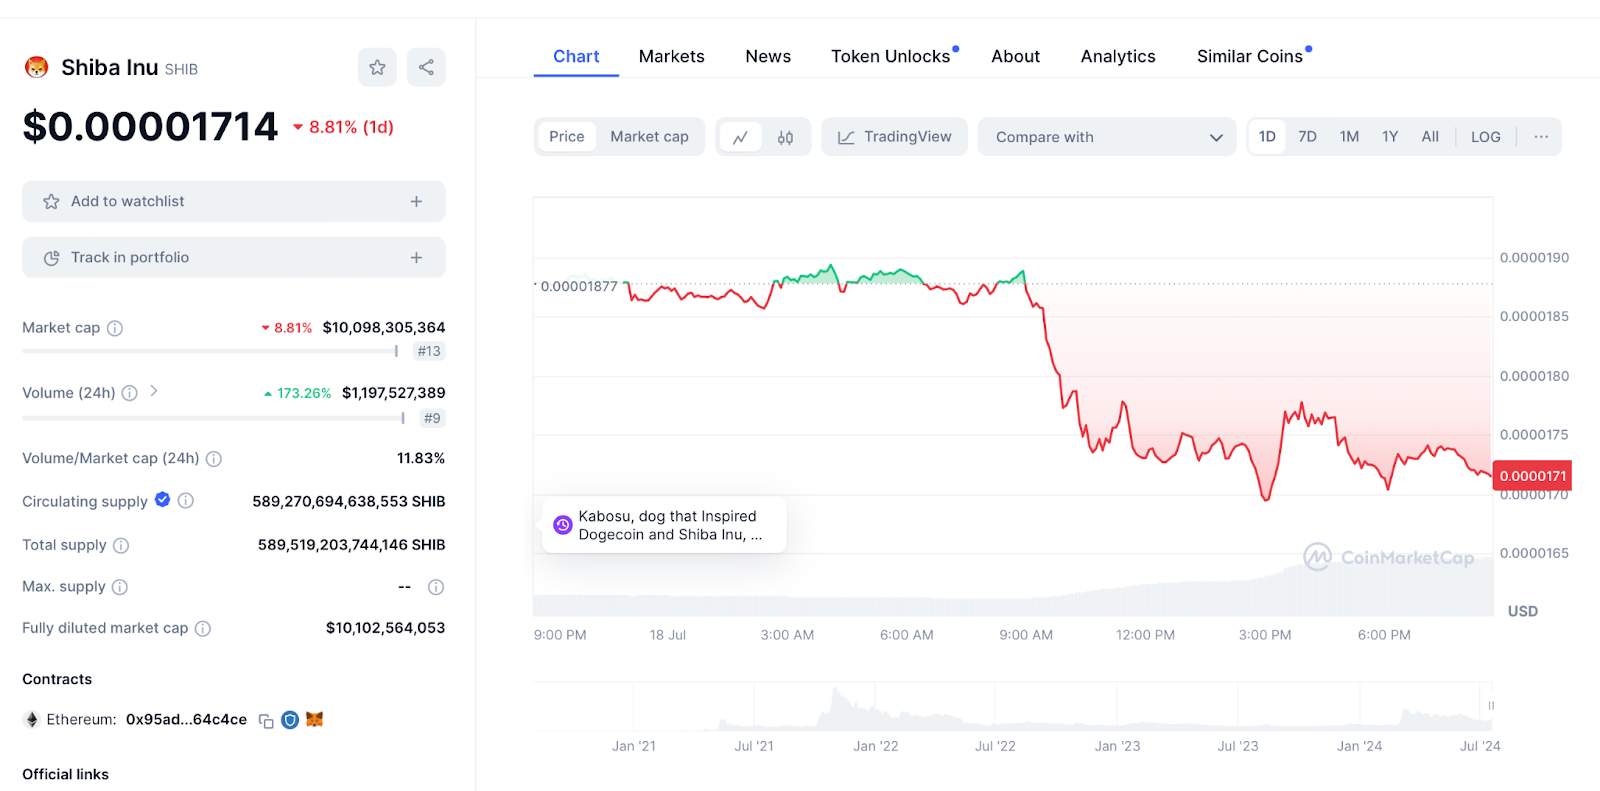Click the market cap rank progress bar
This screenshot has width=1600, height=791.
(x=210, y=351)
